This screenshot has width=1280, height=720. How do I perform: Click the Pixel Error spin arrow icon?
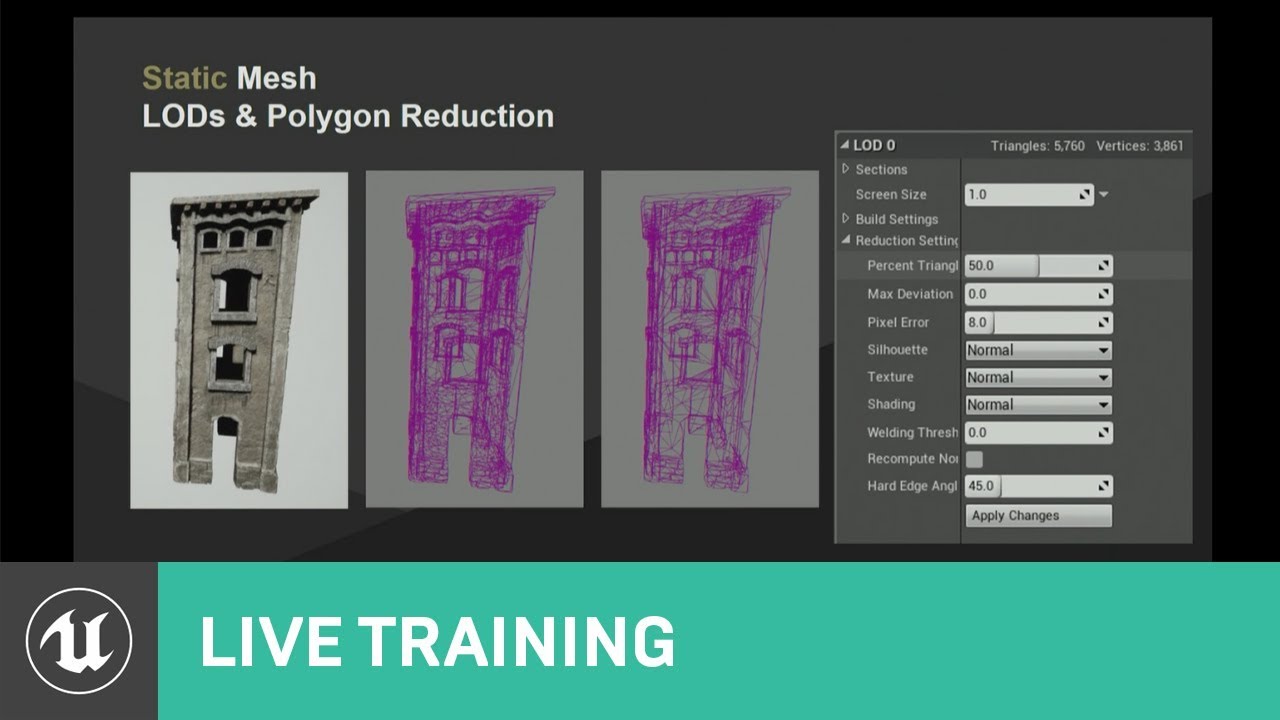1104,322
